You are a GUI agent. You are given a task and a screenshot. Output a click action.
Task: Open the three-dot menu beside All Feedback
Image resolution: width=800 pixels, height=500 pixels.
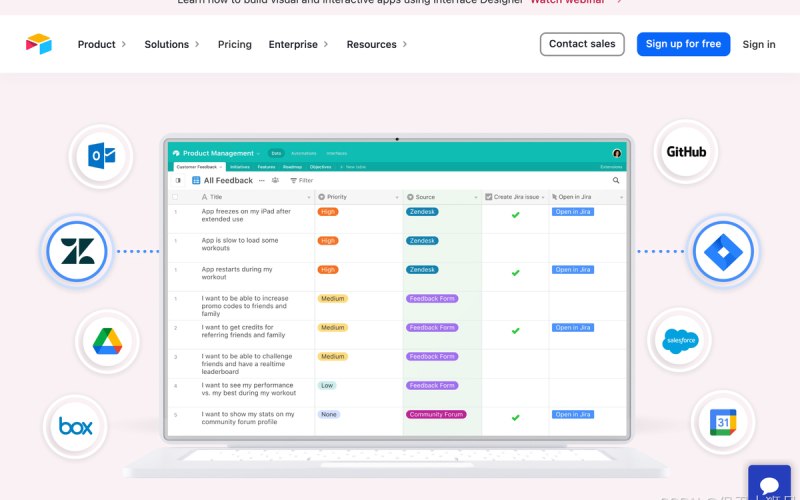262,180
